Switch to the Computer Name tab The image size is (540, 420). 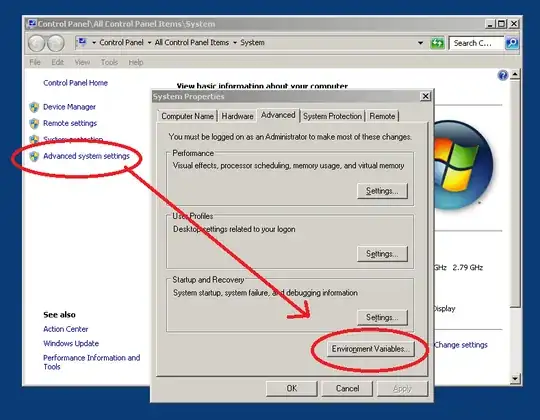tap(187, 116)
